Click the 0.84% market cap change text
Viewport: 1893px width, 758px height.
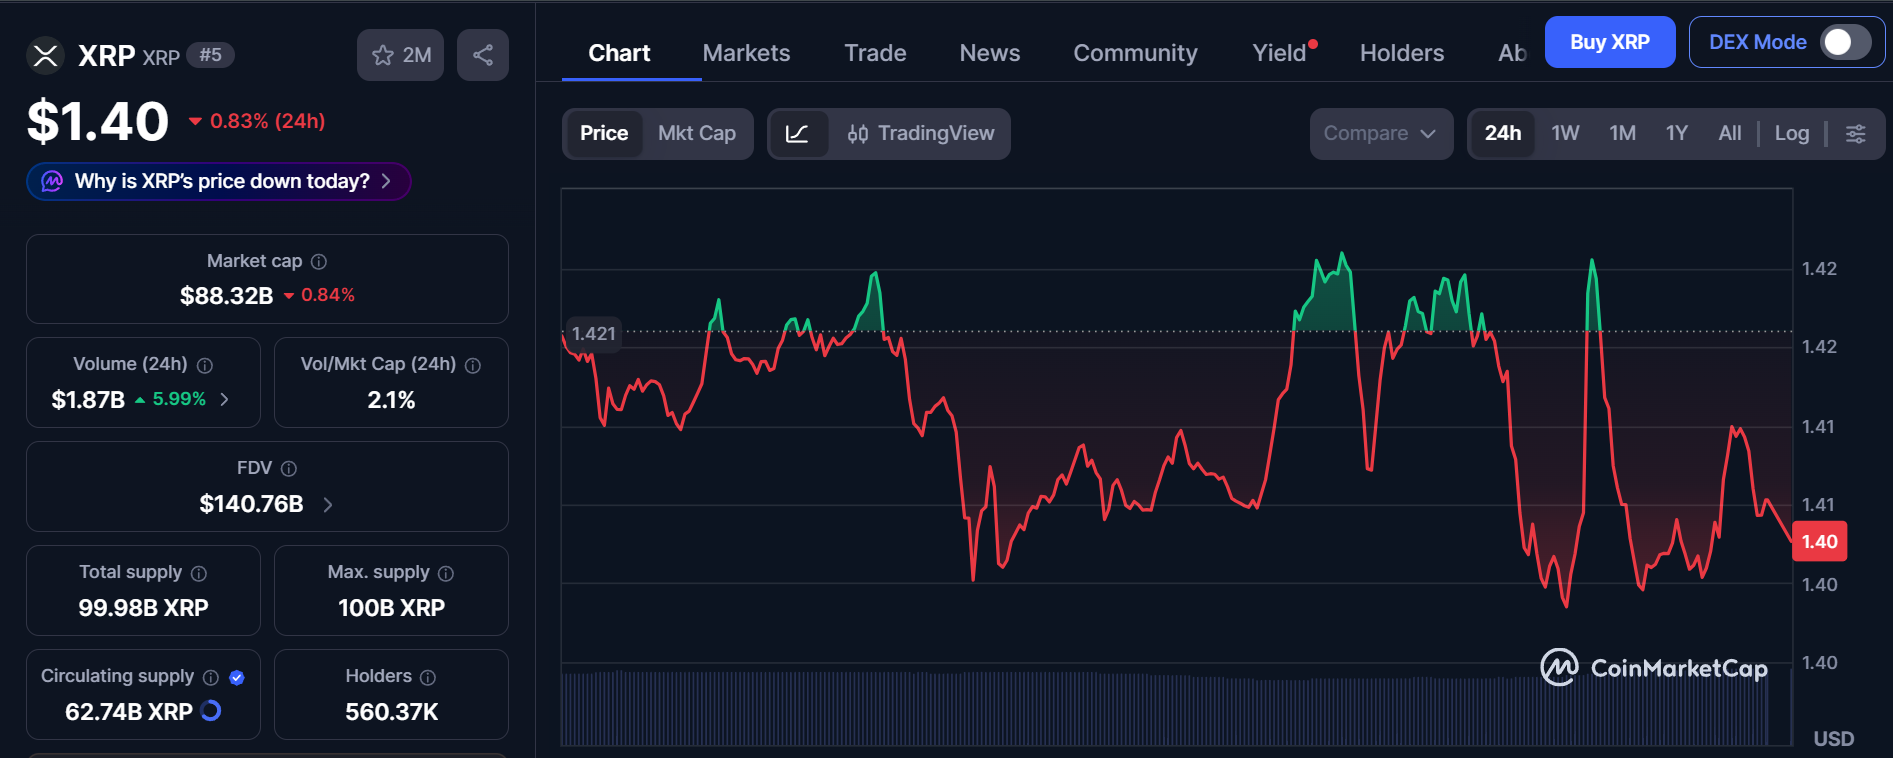tap(328, 295)
